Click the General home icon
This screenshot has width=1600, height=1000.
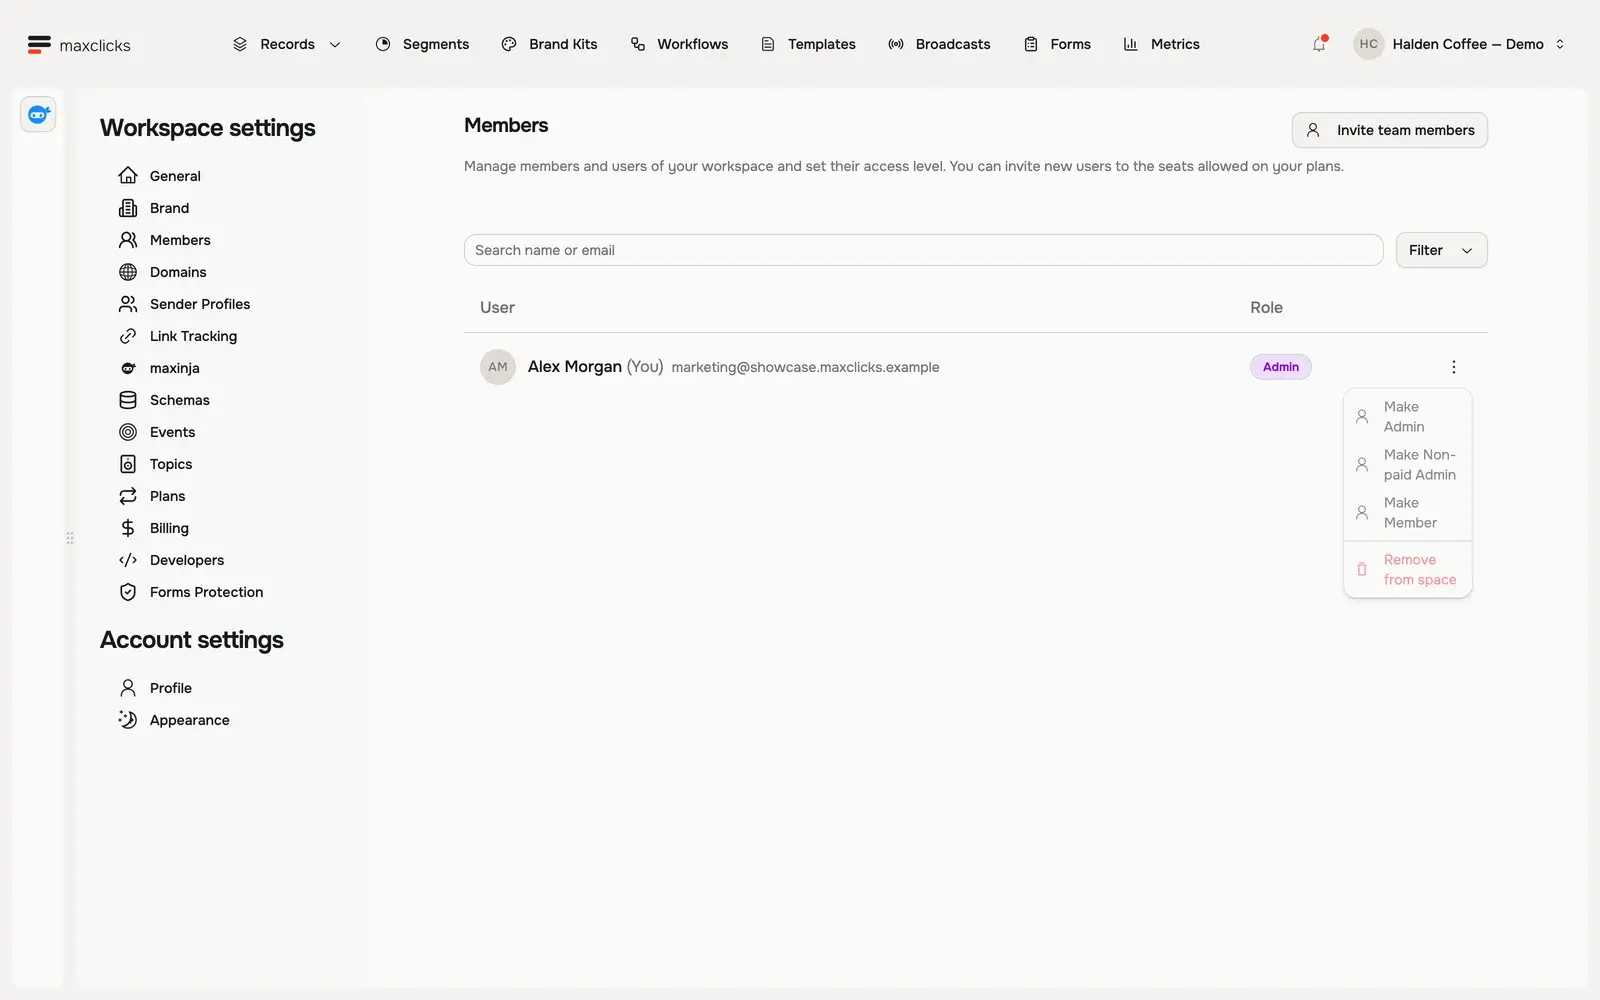tap(128, 176)
